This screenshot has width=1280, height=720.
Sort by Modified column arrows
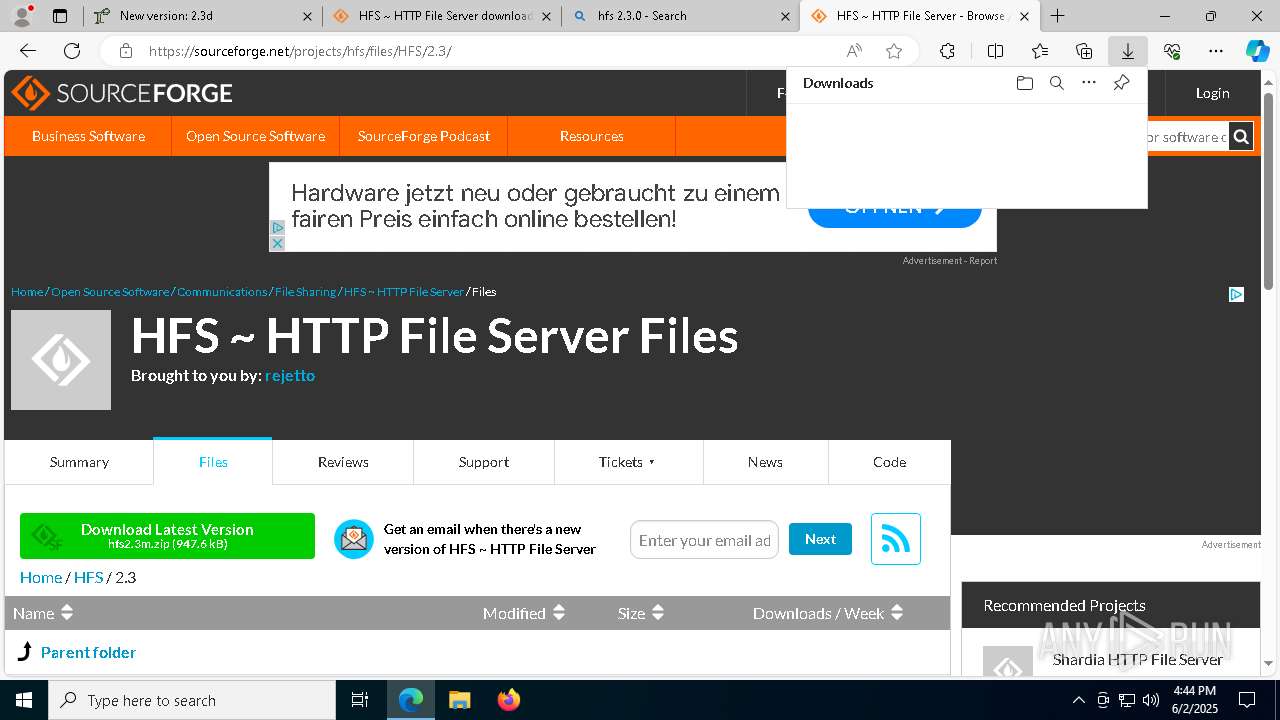click(559, 613)
